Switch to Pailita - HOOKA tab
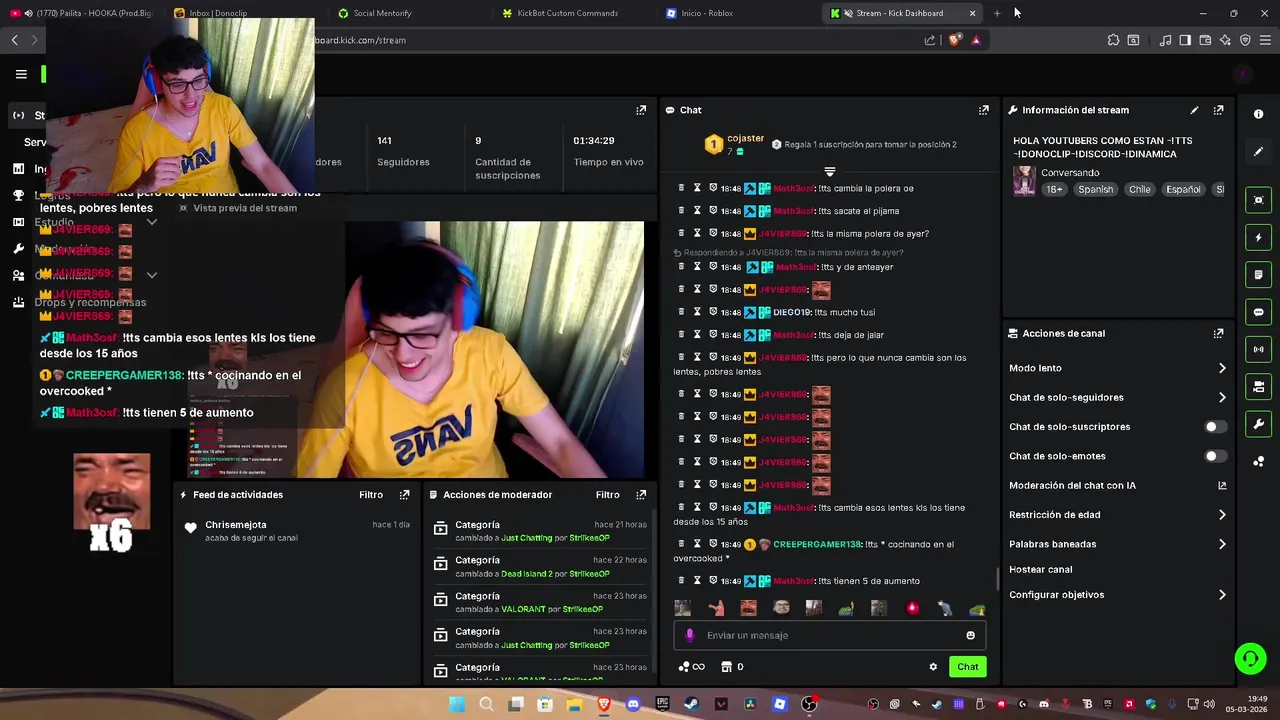 80,13
